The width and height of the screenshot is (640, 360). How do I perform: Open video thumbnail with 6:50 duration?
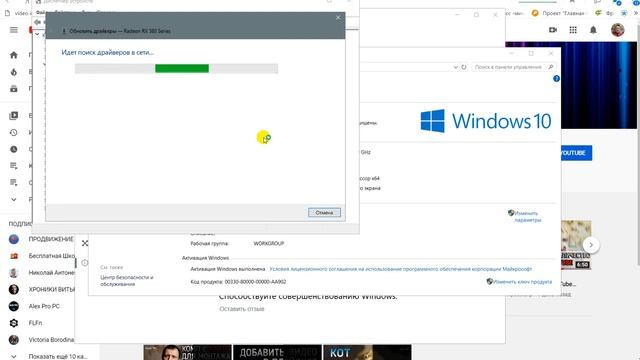coord(576,245)
